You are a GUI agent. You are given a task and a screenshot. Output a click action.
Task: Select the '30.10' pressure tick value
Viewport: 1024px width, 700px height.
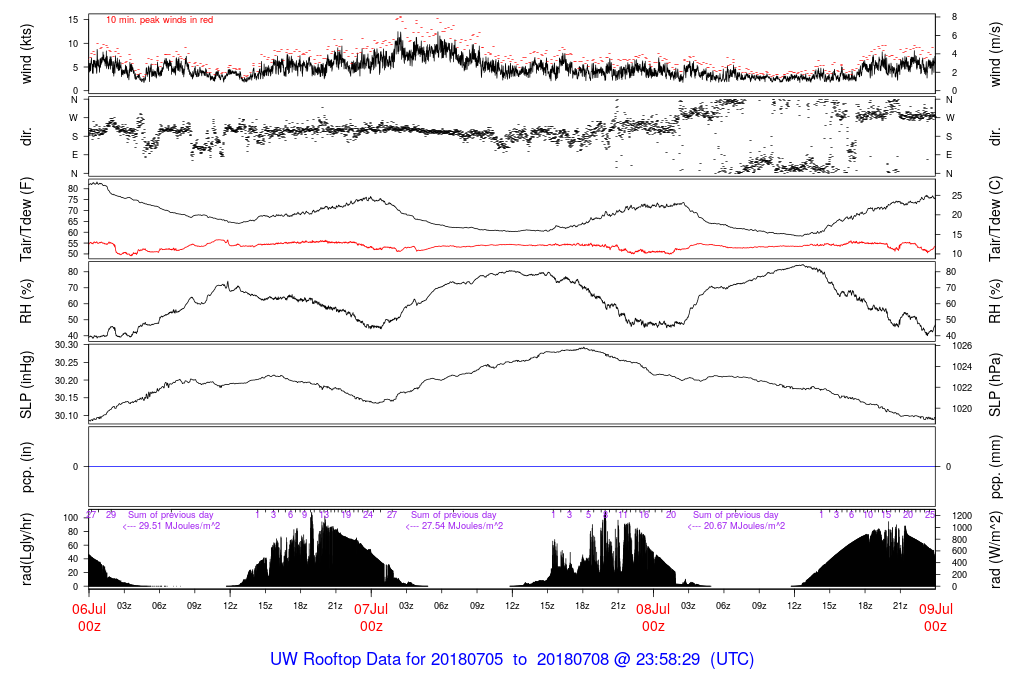coord(67,415)
